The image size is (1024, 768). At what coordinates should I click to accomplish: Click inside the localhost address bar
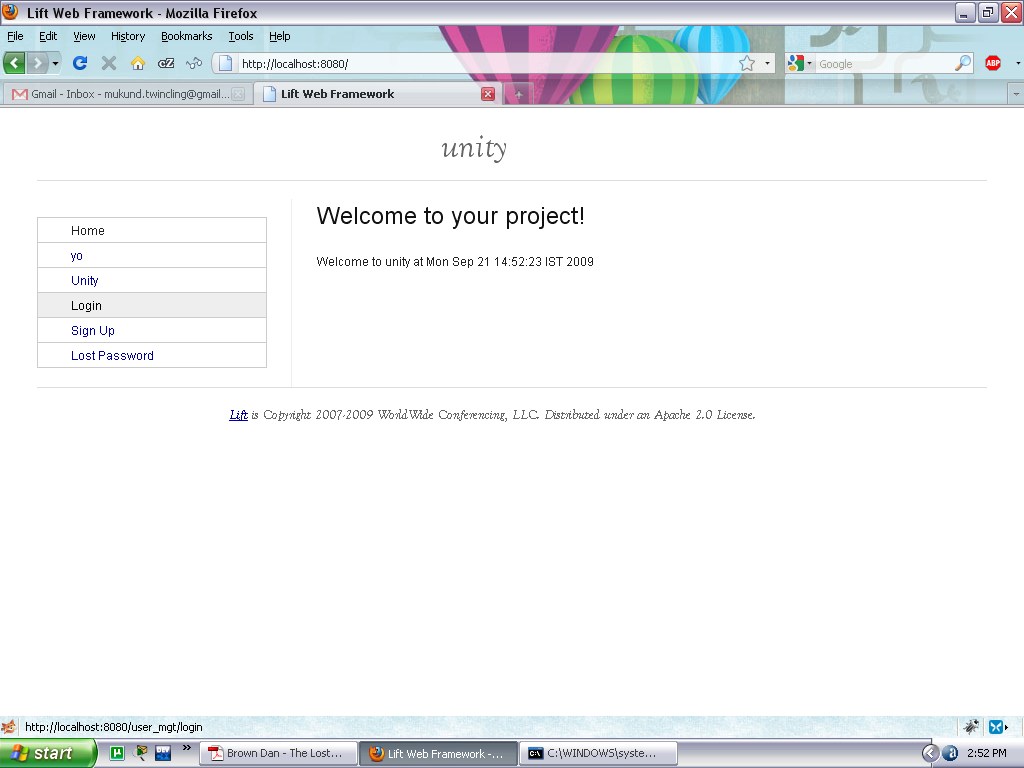pyautogui.click(x=480, y=63)
